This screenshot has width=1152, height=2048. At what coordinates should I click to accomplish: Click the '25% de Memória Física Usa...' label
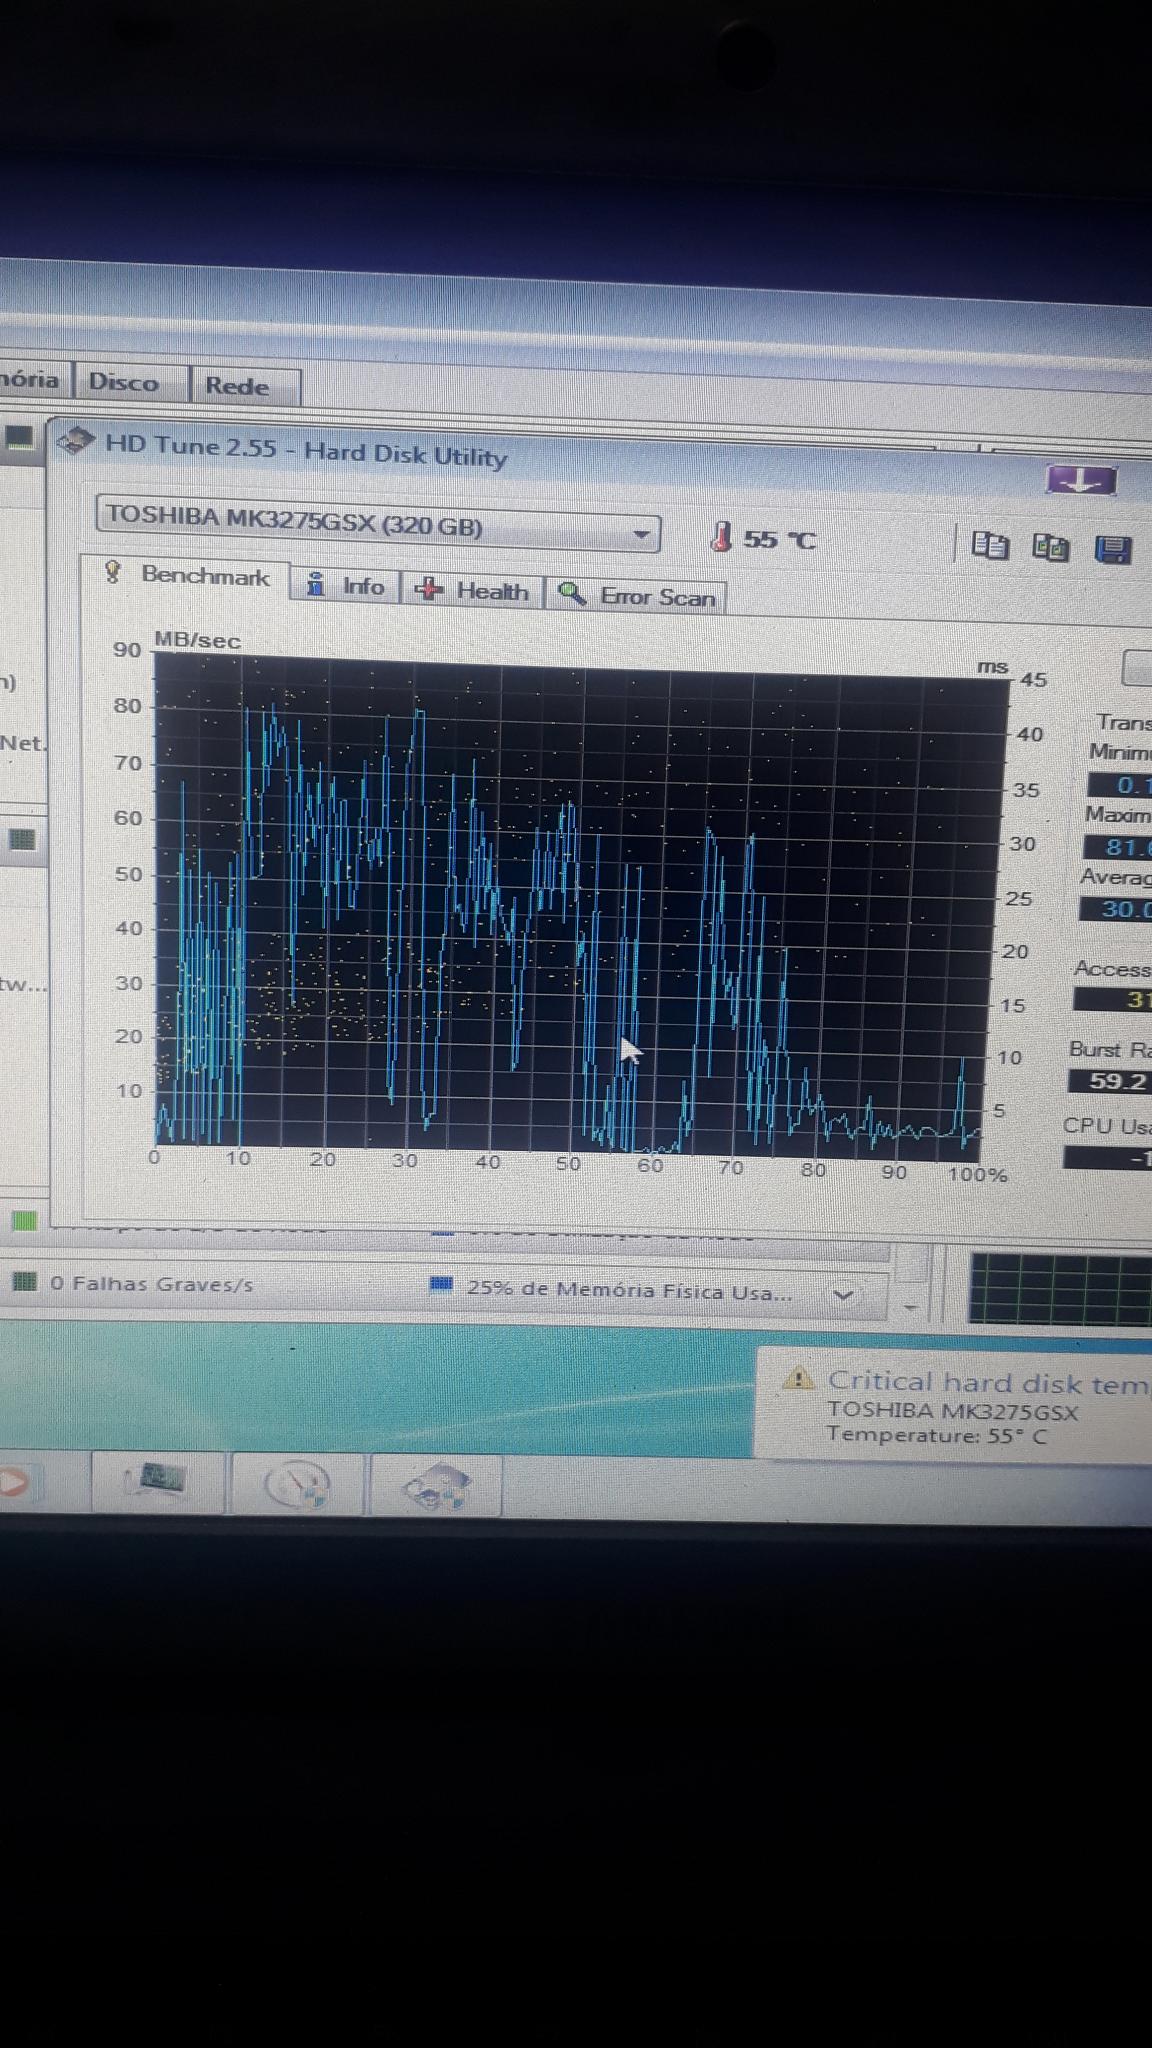click(629, 1291)
